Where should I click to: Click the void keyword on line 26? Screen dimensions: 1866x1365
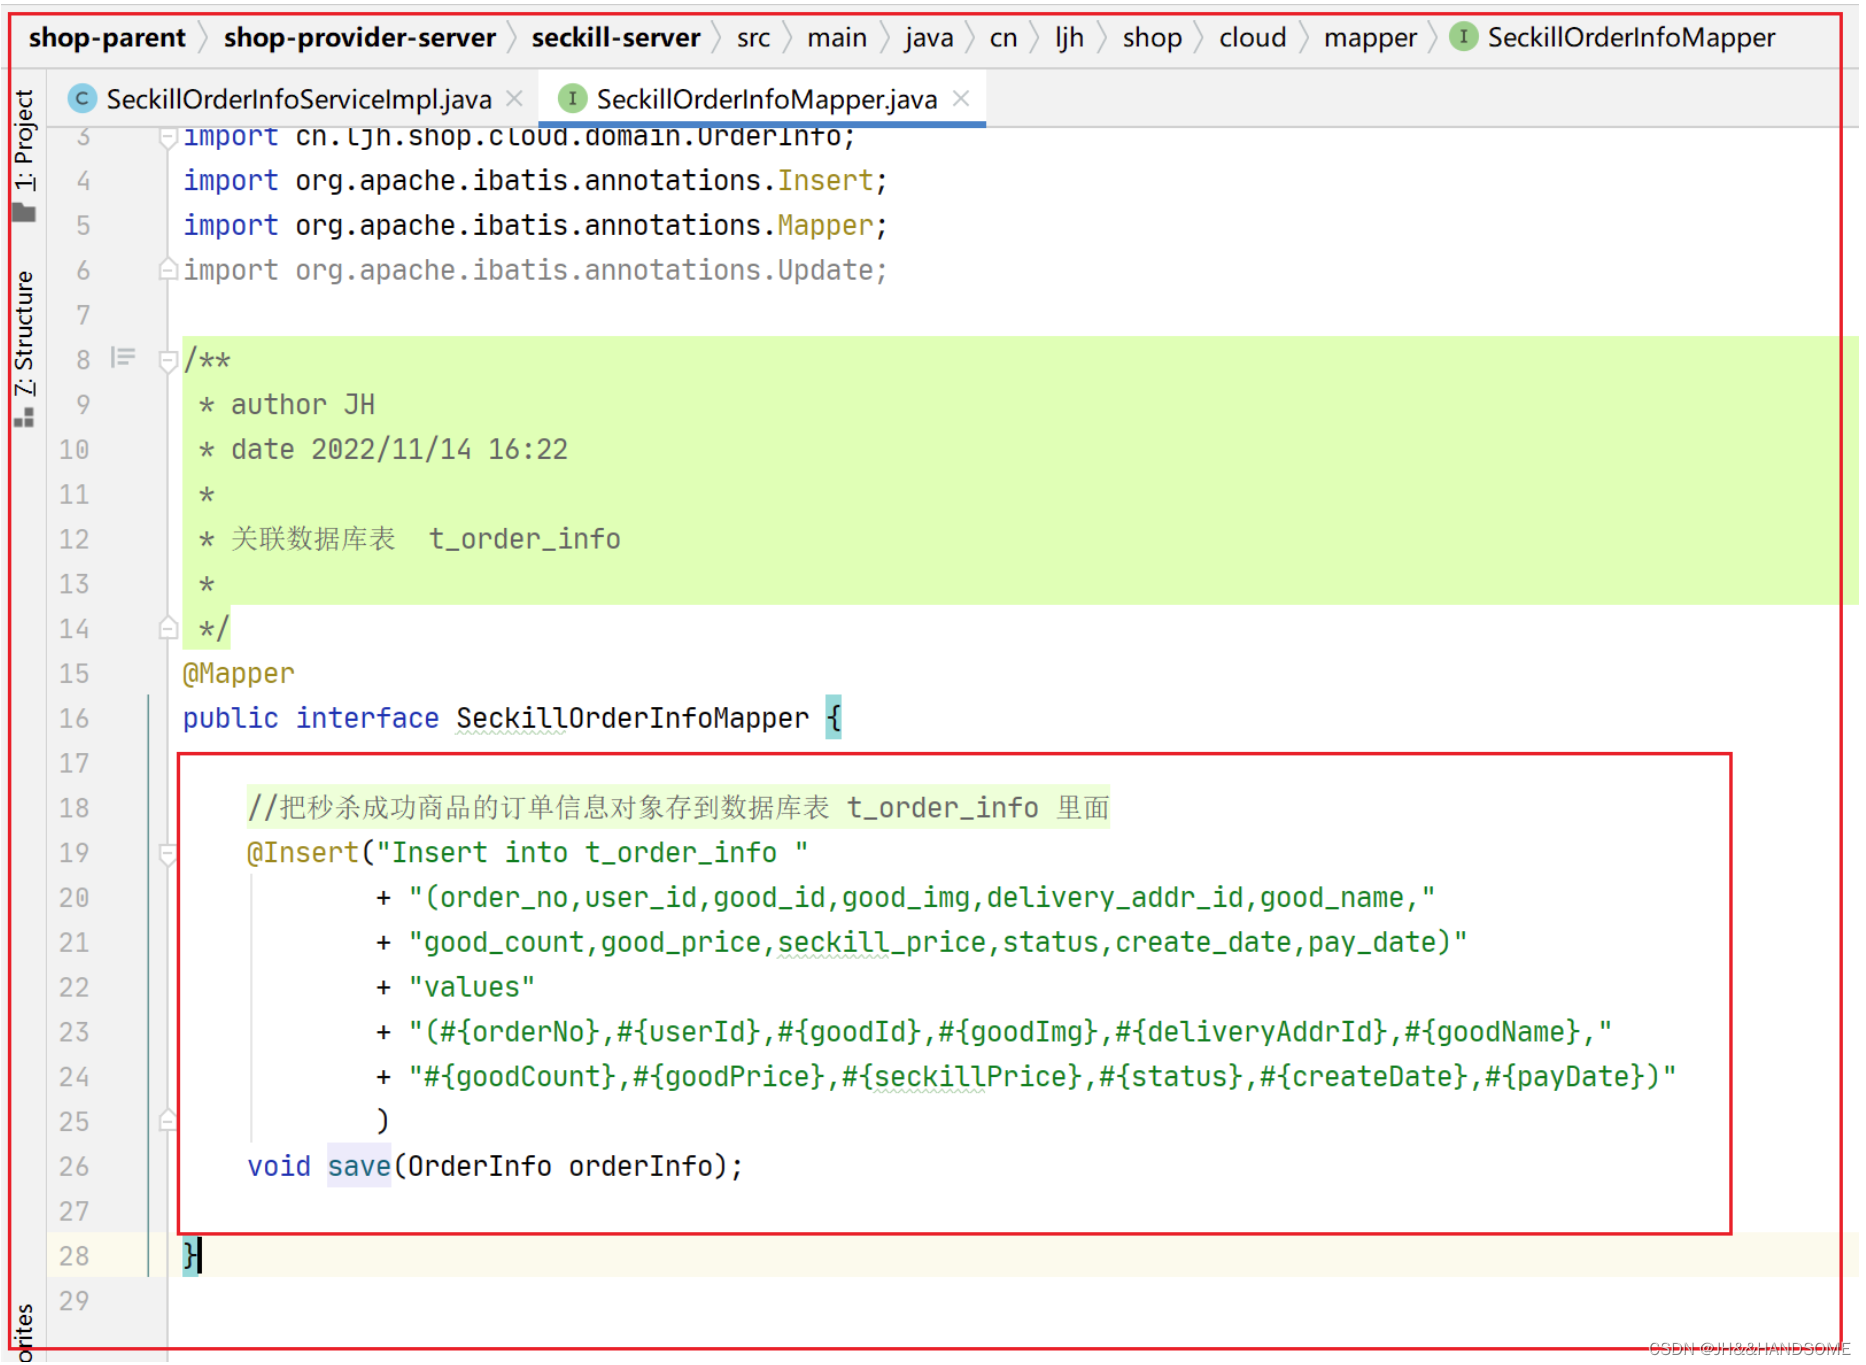point(279,1166)
